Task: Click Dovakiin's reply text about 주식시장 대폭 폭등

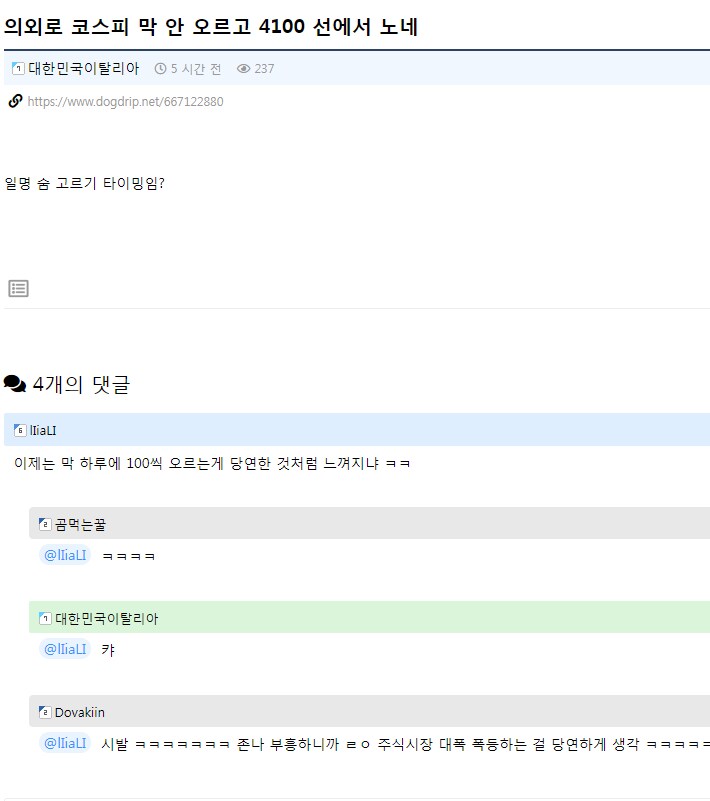Action: 406,744
